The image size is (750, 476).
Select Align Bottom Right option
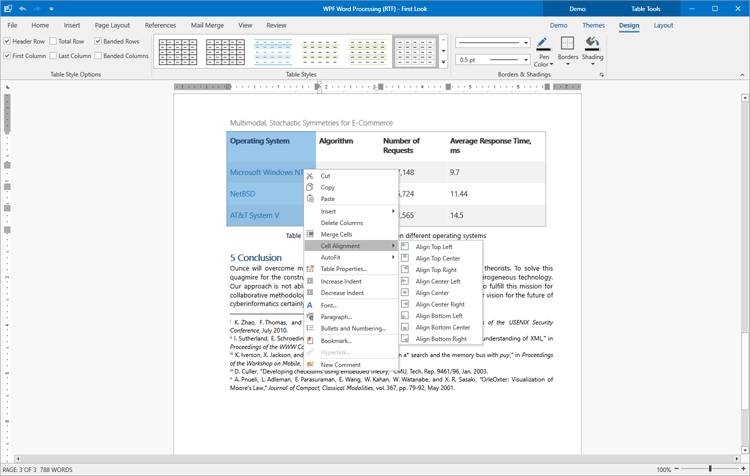click(441, 339)
